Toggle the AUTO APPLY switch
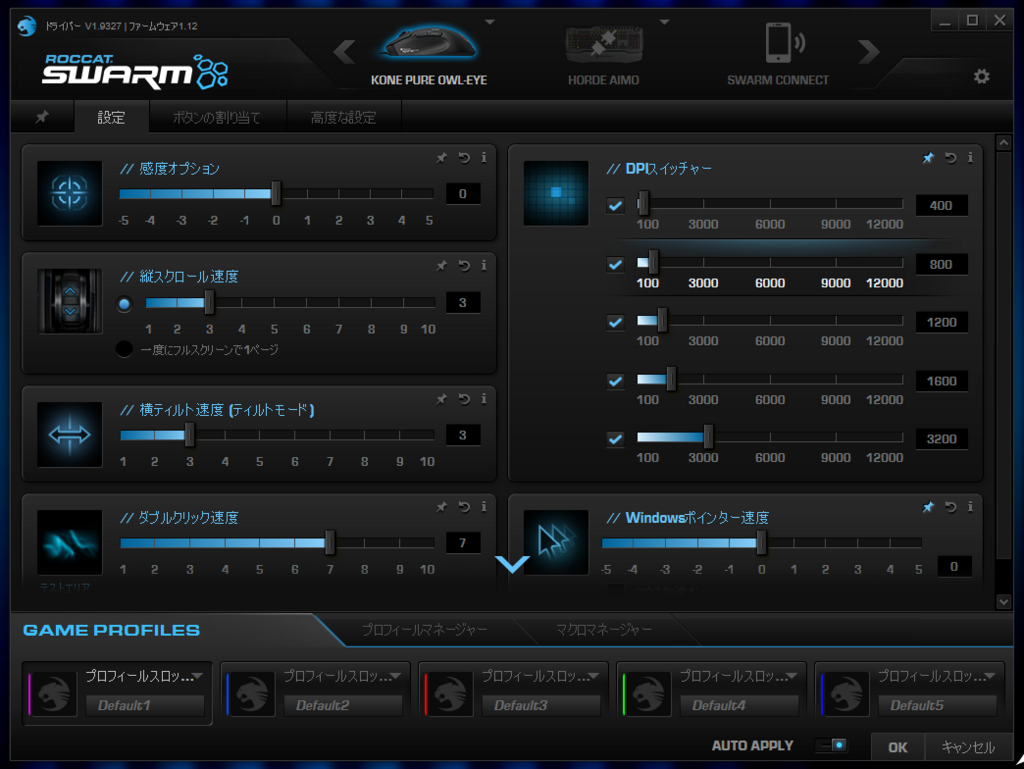The height and width of the screenshot is (769, 1024). click(x=831, y=745)
